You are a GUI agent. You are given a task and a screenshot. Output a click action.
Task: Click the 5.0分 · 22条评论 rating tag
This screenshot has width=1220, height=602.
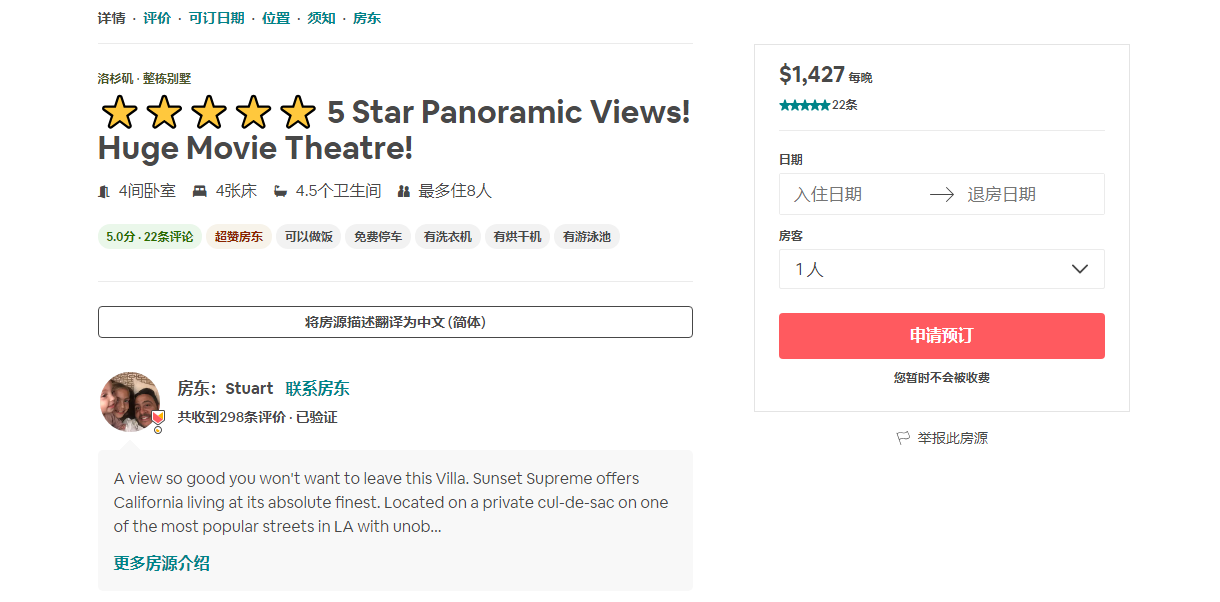[x=150, y=237]
